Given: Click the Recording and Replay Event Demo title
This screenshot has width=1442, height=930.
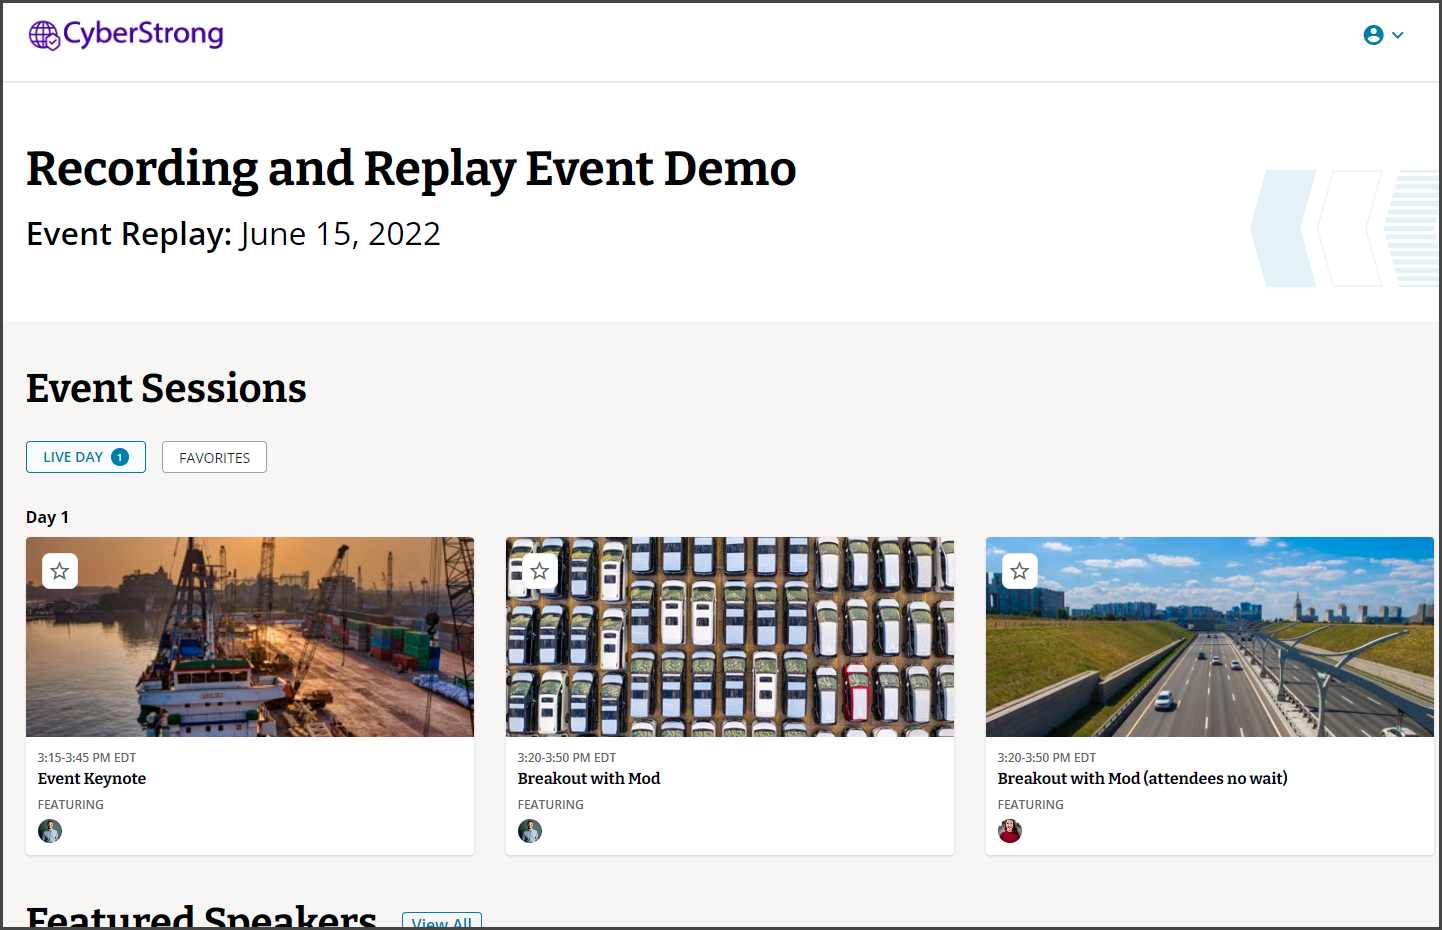Looking at the screenshot, I should (411, 168).
